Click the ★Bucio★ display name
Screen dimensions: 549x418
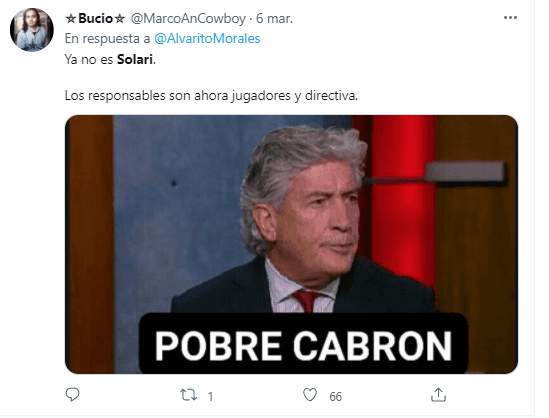[95, 18]
